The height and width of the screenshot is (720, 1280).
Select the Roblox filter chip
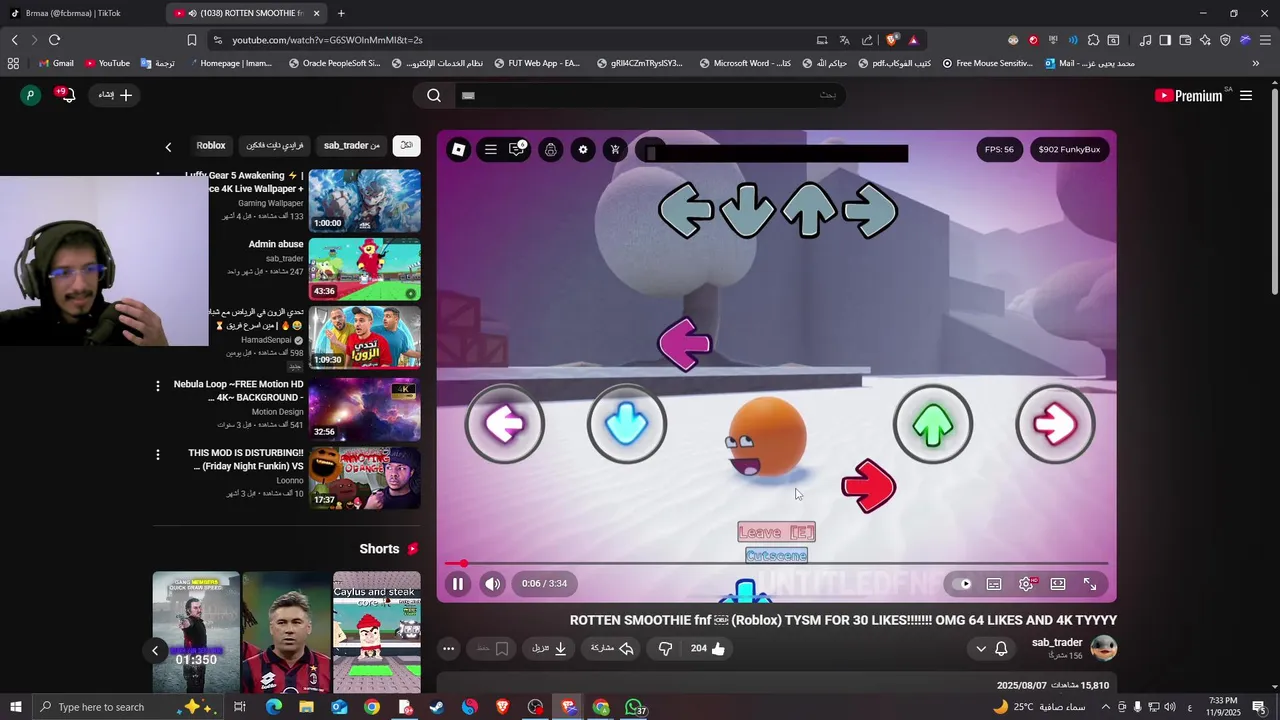[x=210, y=146]
